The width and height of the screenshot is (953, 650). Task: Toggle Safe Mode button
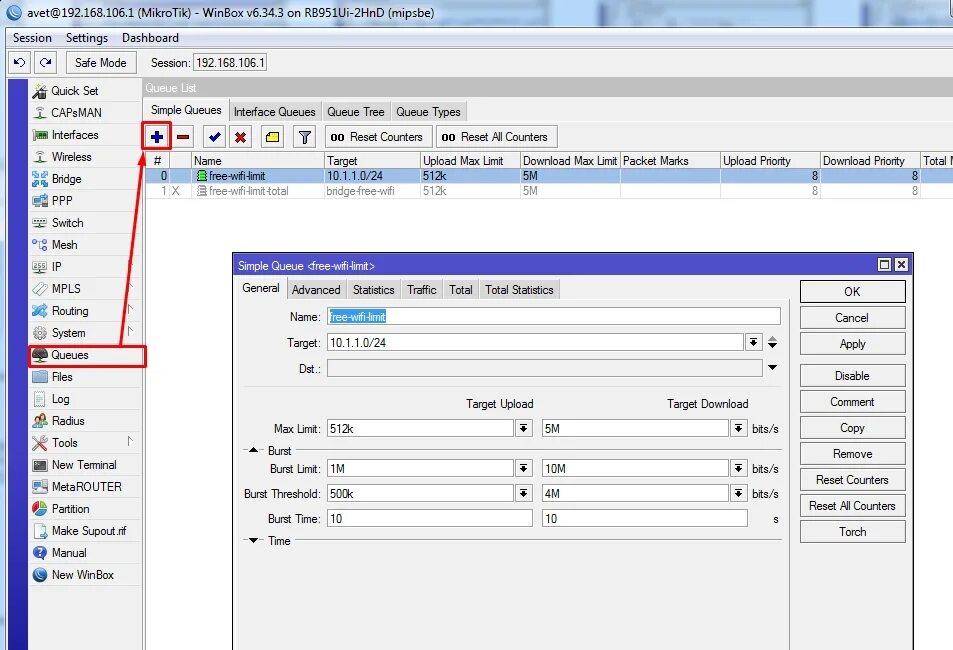(100, 62)
